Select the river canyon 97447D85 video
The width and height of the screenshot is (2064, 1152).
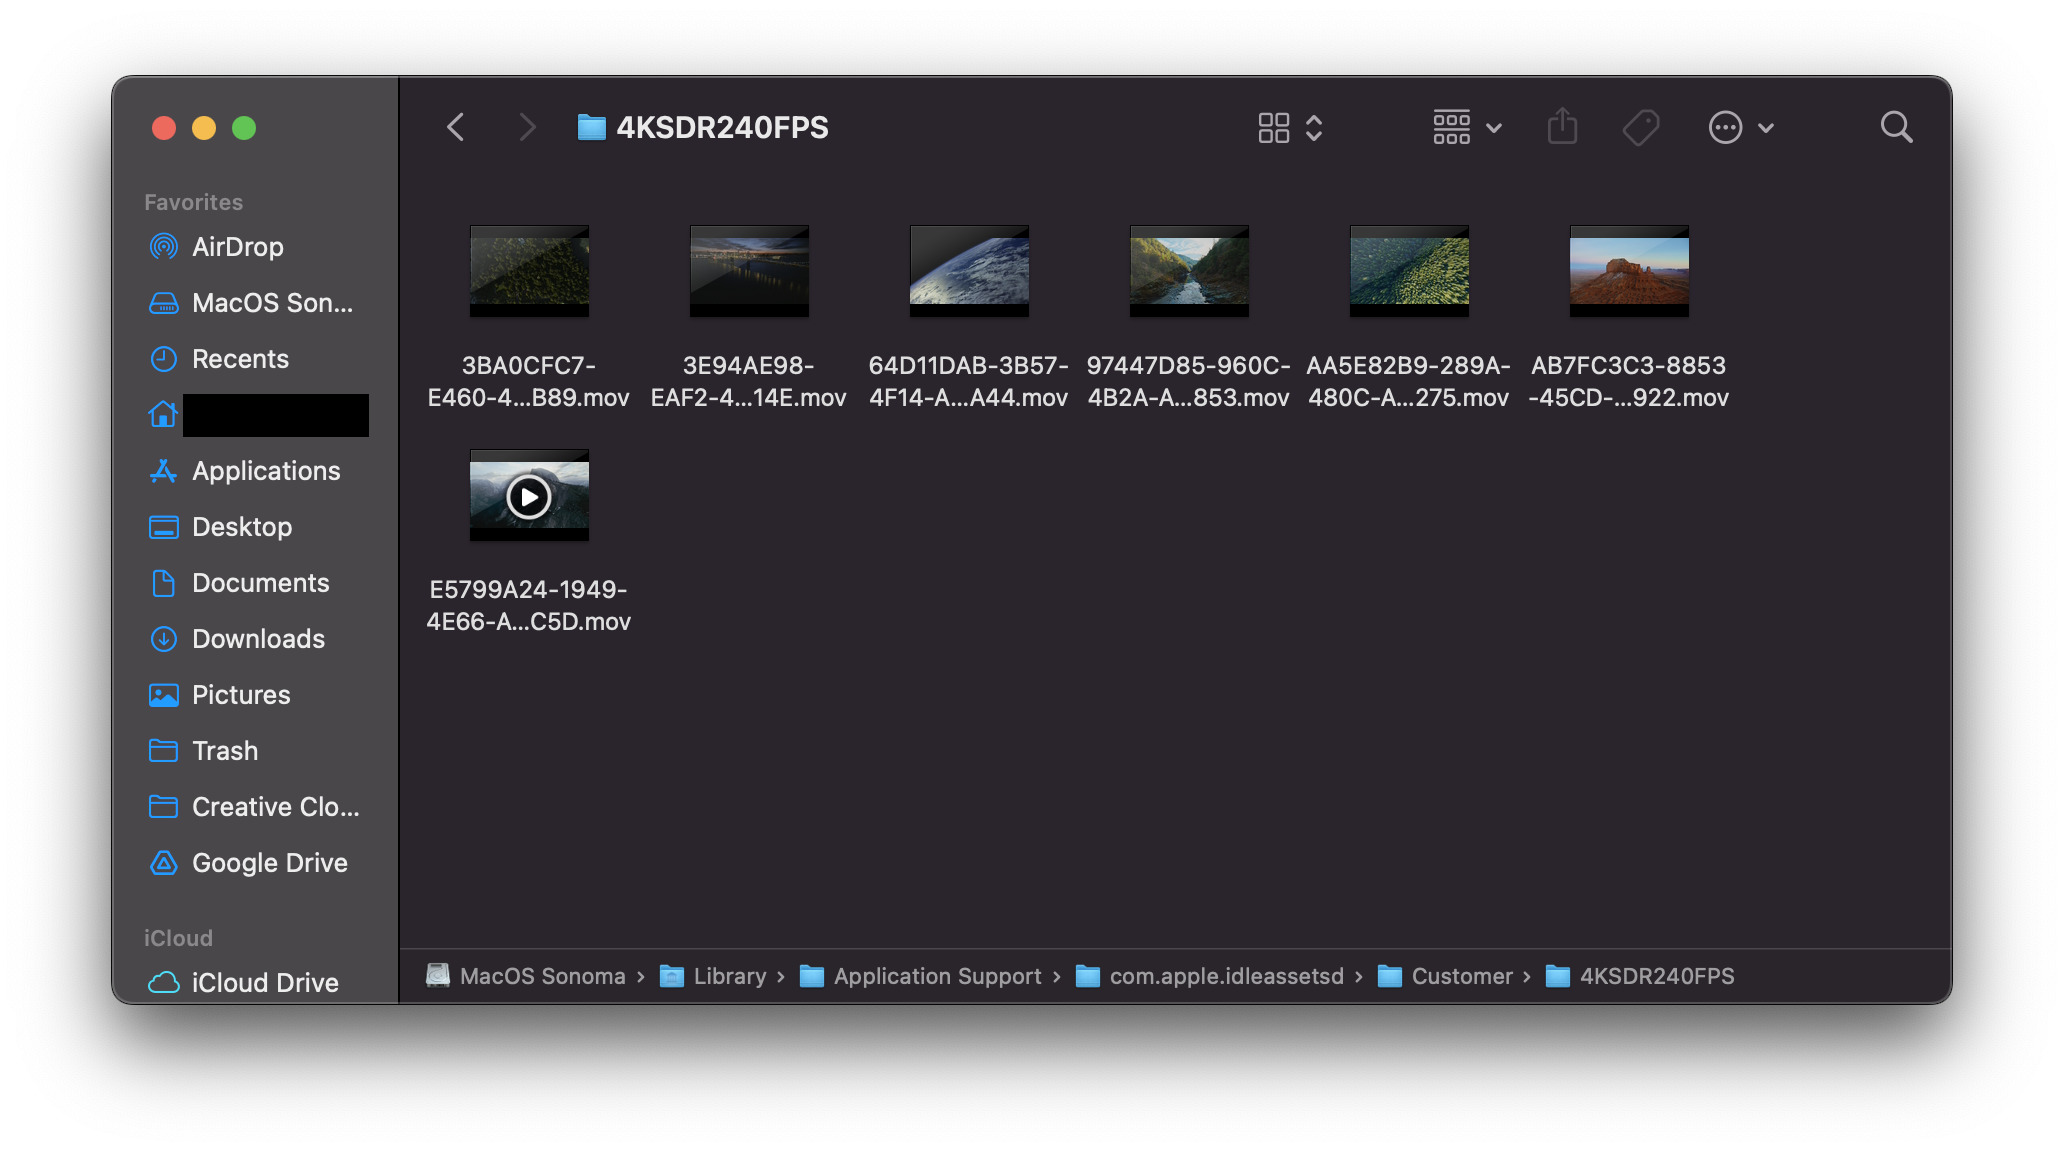tap(1189, 271)
